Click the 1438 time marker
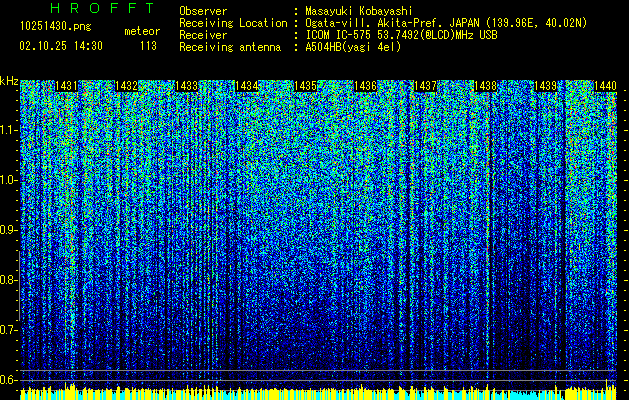The width and height of the screenshot is (629, 400). [x=485, y=86]
